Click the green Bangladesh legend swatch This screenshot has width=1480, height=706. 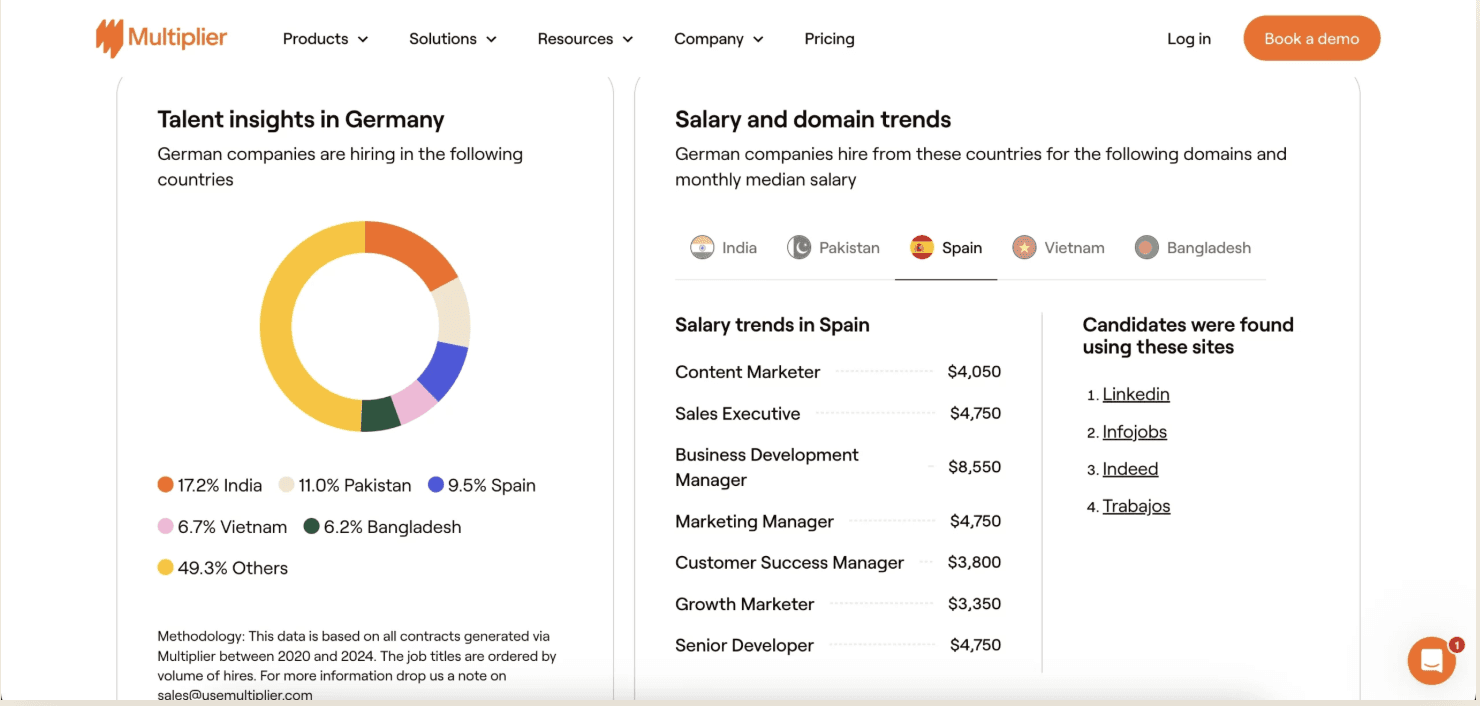pyautogui.click(x=312, y=526)
